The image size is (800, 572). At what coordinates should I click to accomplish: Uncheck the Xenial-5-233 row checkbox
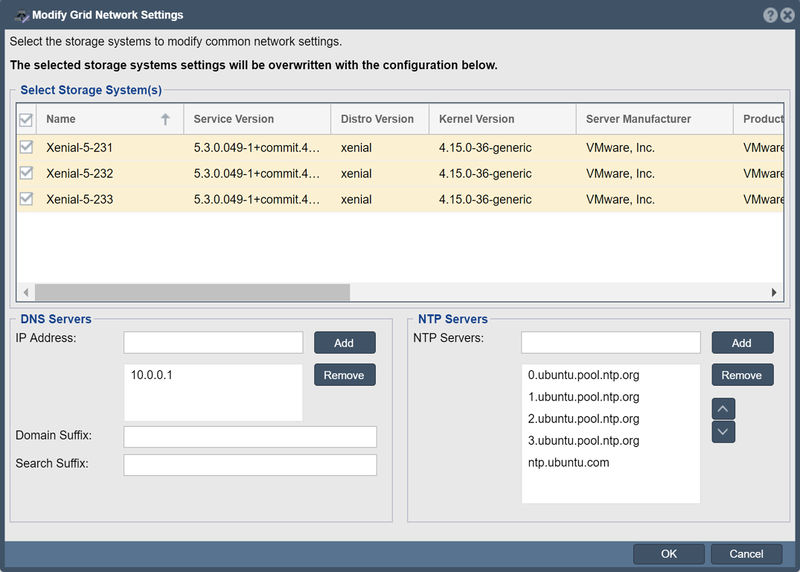pyautogui.click(x=26, y=198)
